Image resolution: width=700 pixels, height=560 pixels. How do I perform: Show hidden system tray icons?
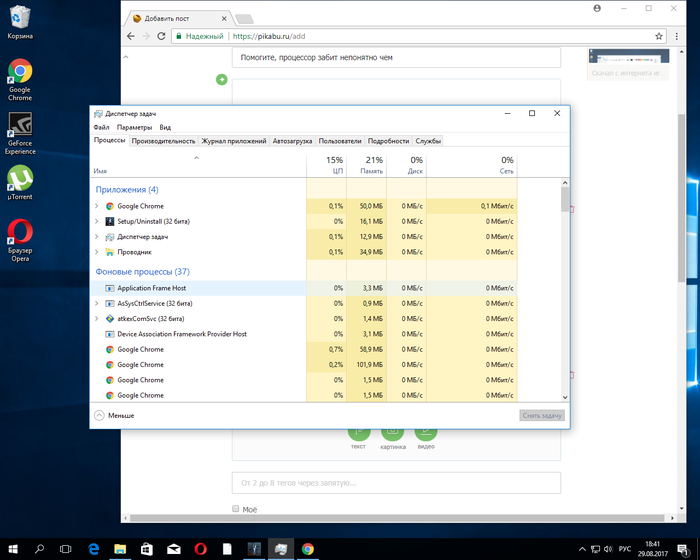[582, 549]
